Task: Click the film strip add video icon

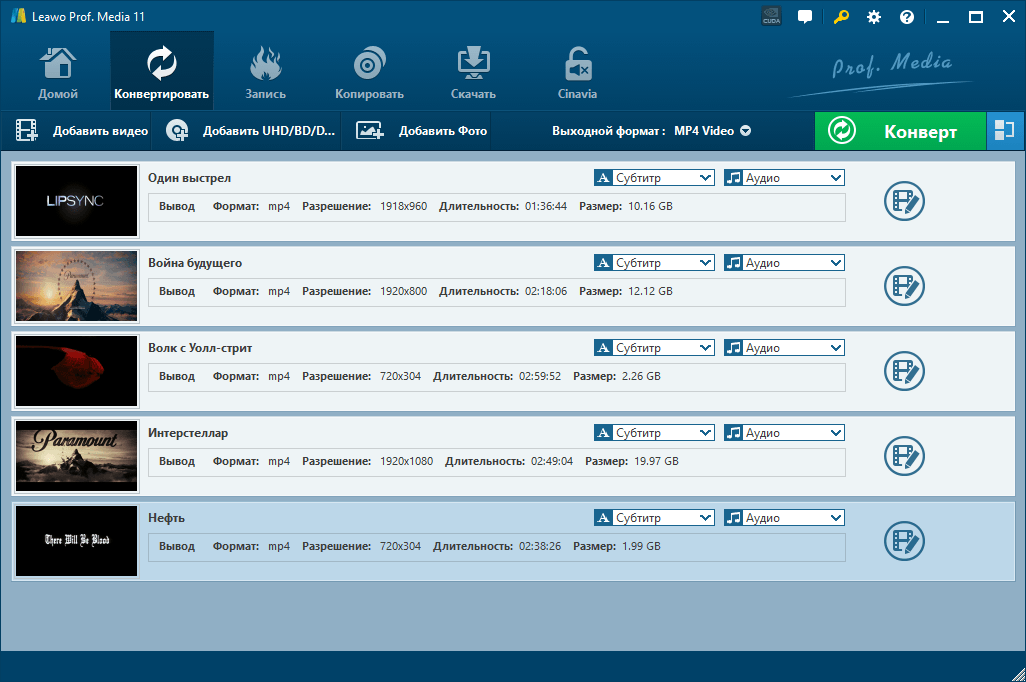Action: click(x=27, y=131)
